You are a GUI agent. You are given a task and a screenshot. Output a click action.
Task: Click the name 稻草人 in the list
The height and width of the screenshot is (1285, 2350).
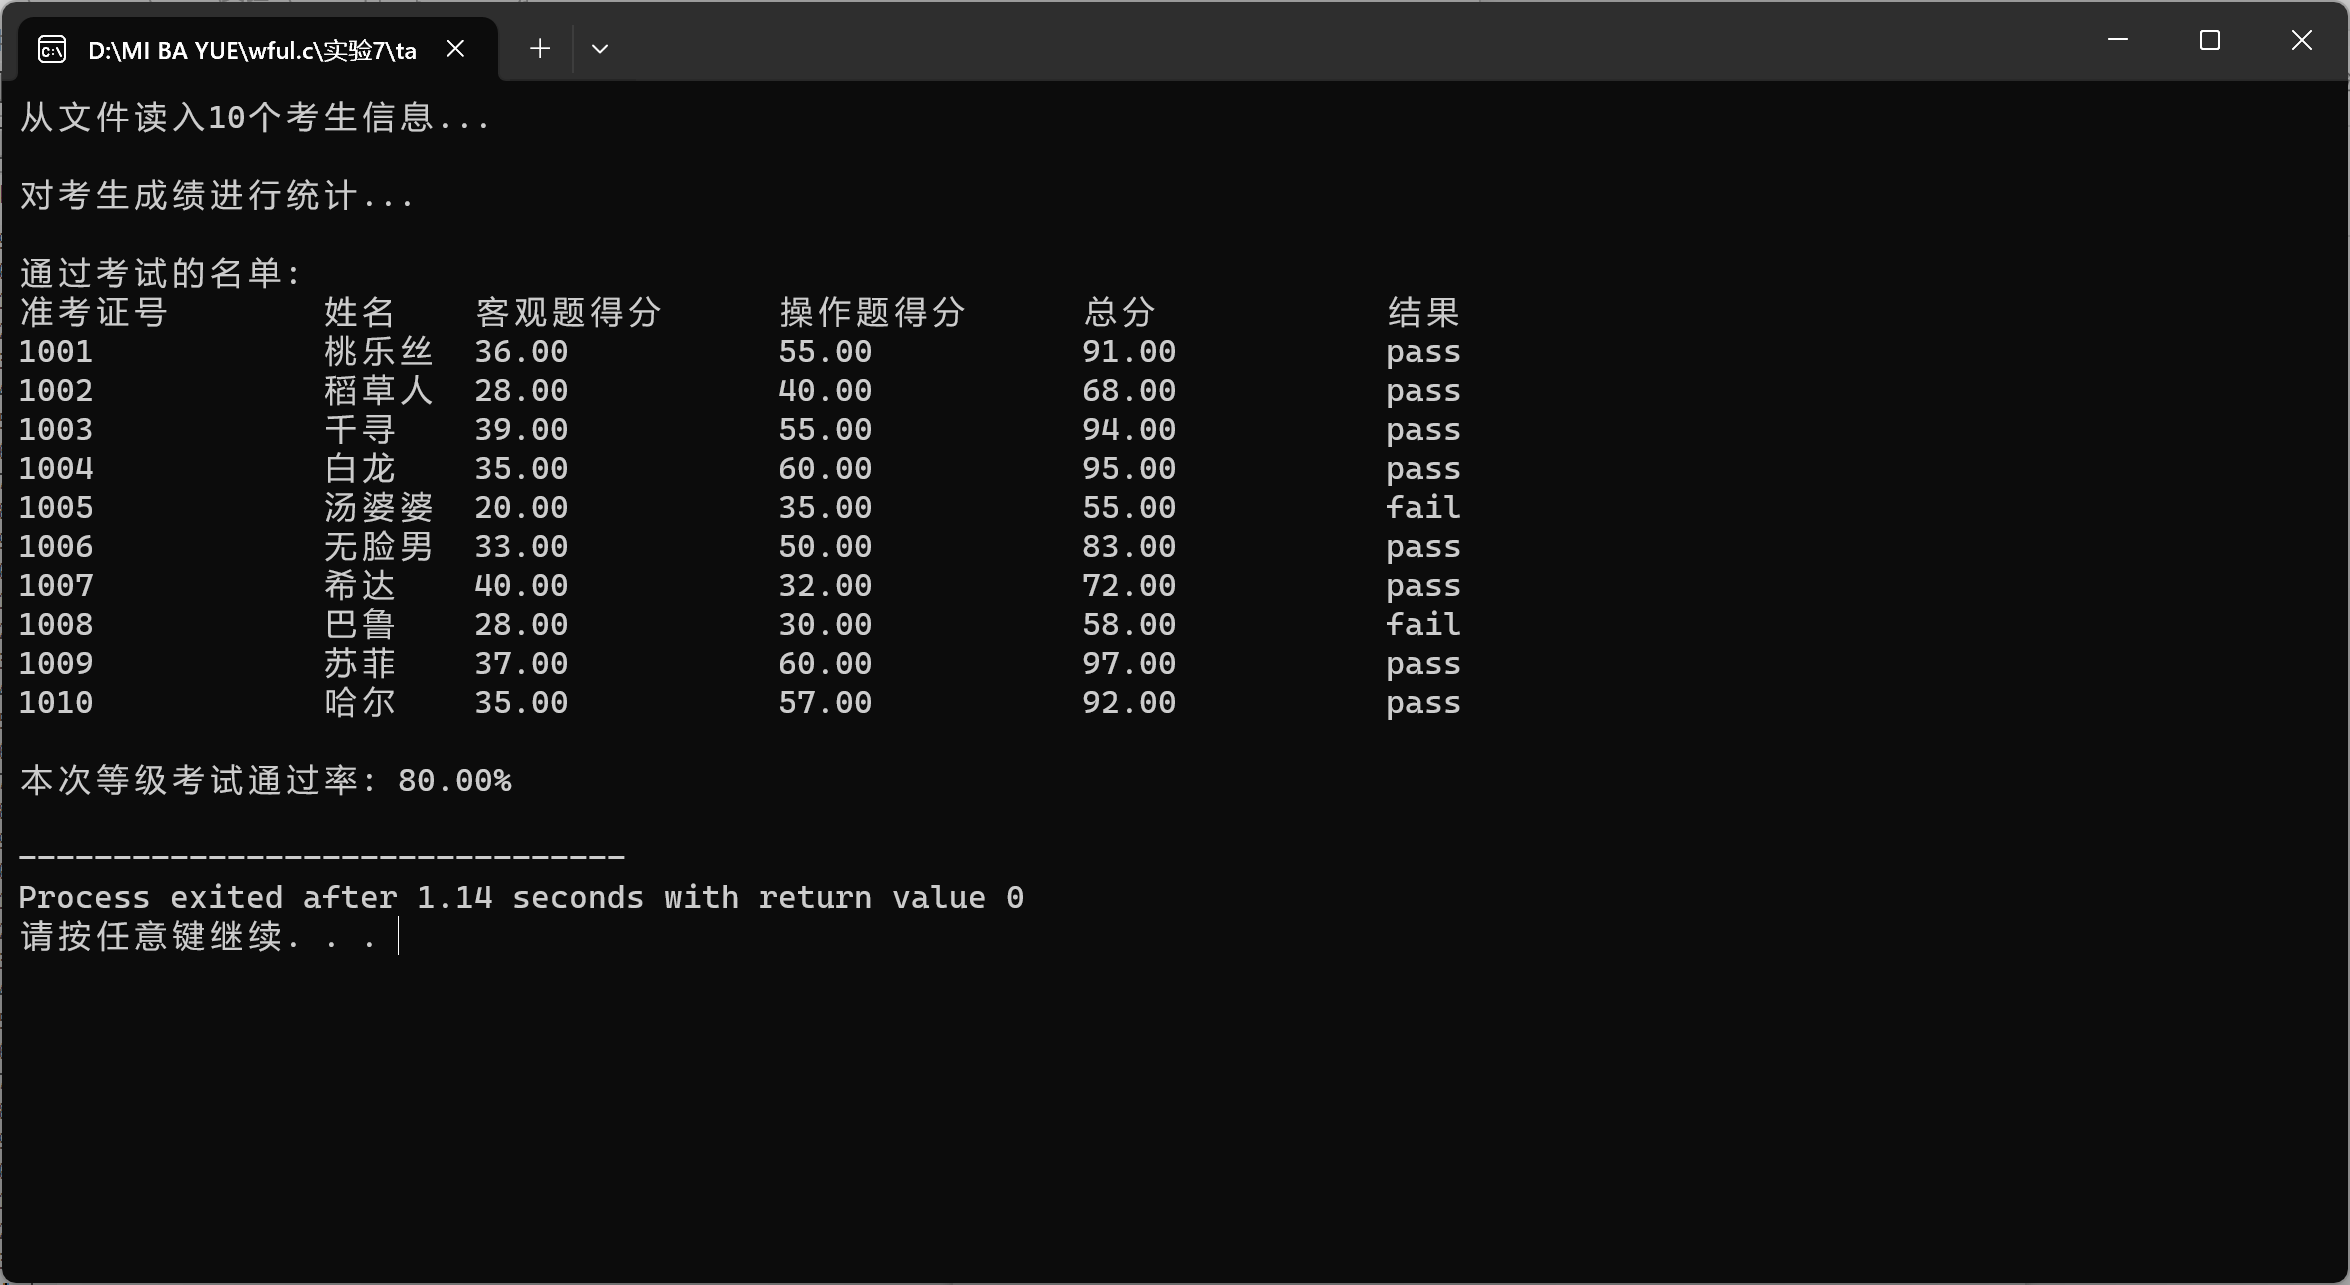pyautogui.click(x=378, y=391)
